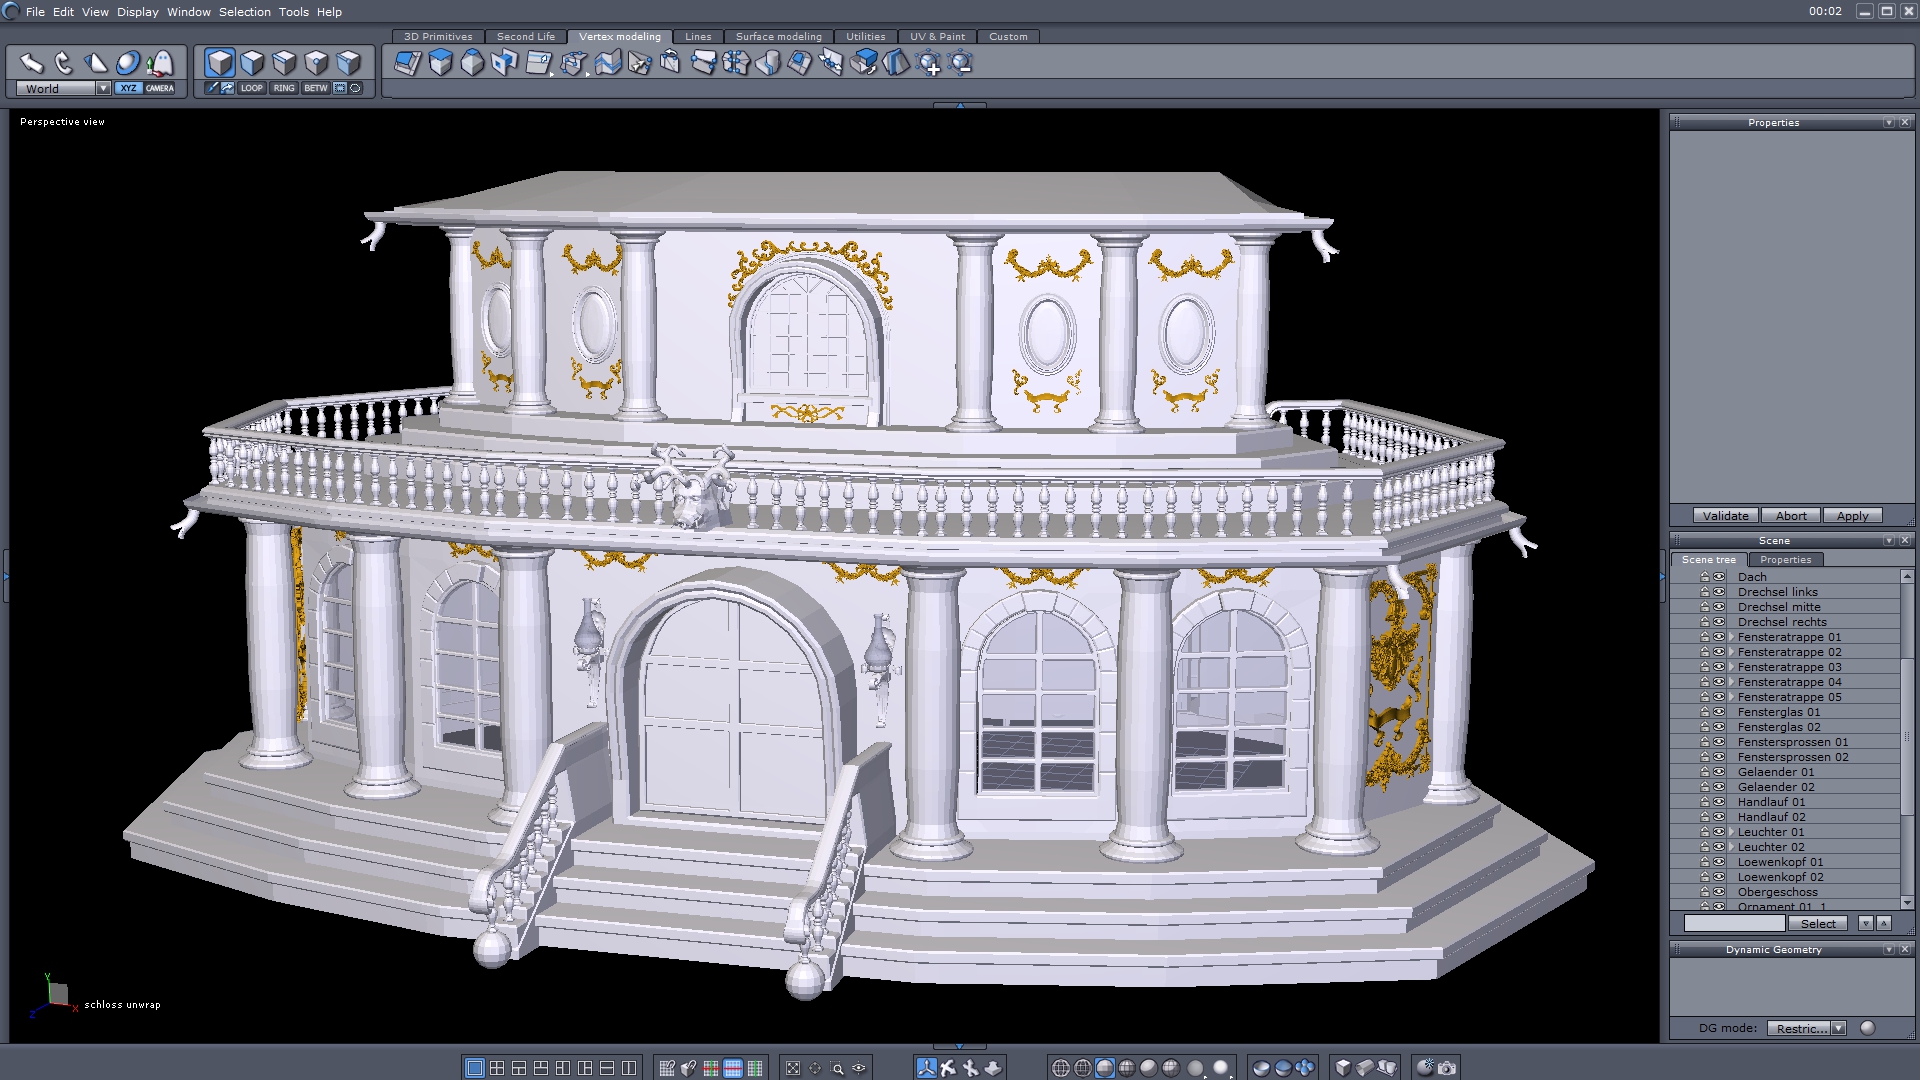Toggle CAMERA axis mode button
1920x1080 pixels.
(x=160, y=88)
